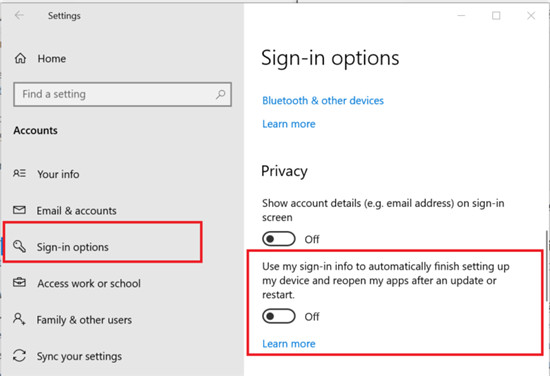The image size is (550, 376).
Task: Click the Your info person icon
Action: click(20, 174)
